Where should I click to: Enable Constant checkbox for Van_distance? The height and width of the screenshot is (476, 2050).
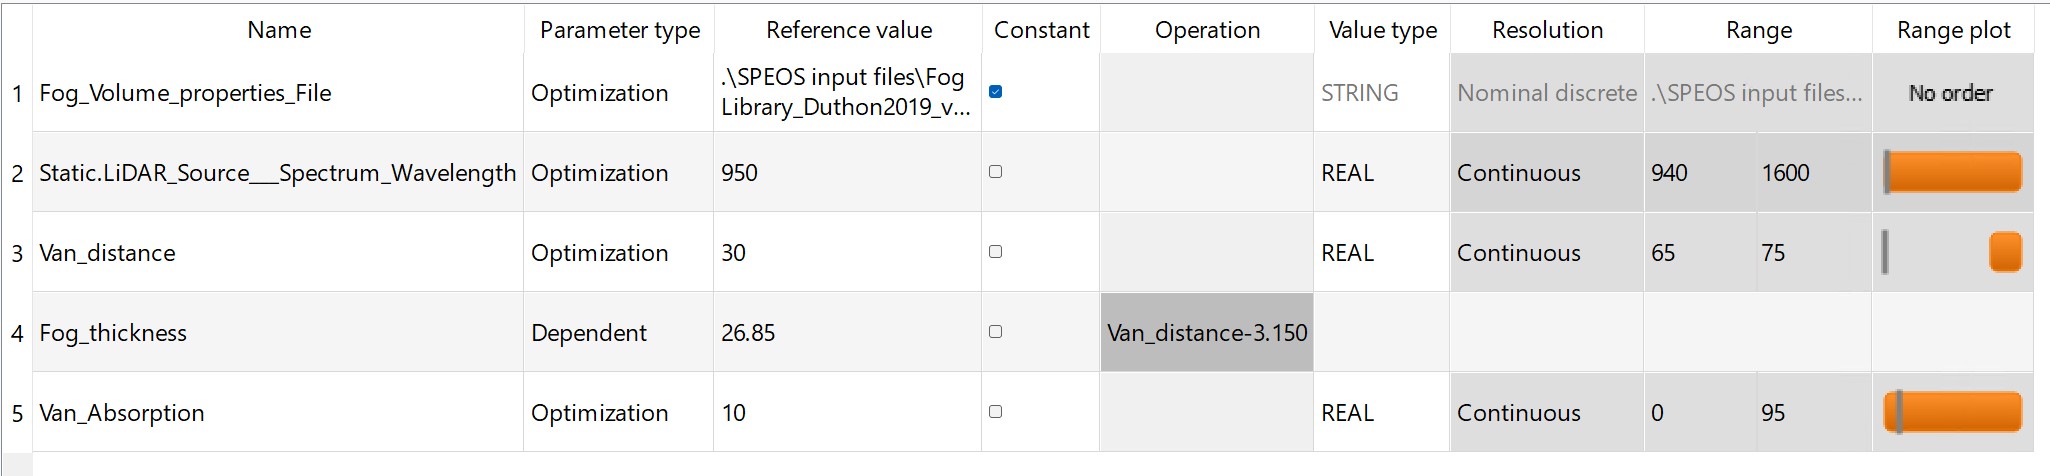click(995, 252)
